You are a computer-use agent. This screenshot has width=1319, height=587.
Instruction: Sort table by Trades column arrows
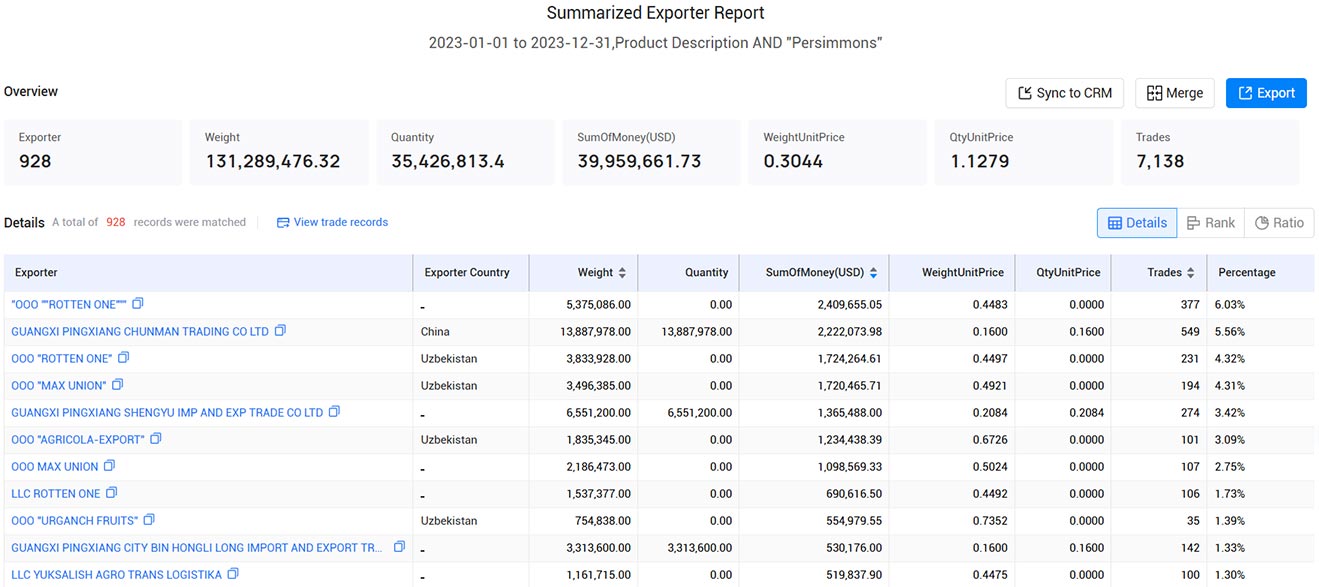[x=1190, y=272]
